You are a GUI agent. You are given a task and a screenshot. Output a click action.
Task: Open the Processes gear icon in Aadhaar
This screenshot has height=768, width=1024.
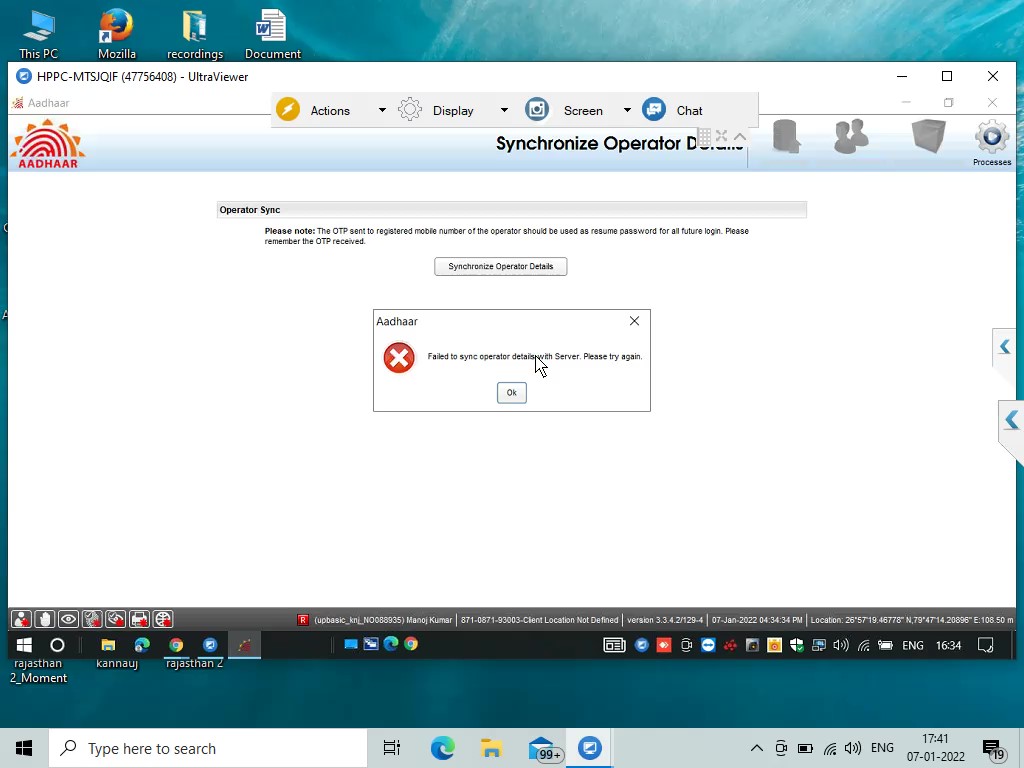(991, 143)
